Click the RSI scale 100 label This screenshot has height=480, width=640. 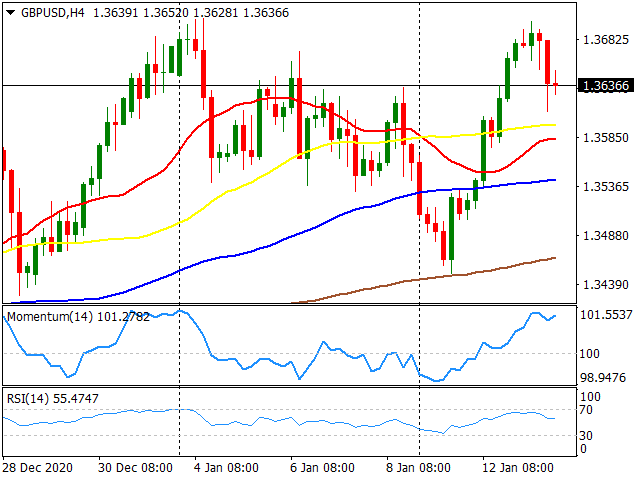(590, 396)
